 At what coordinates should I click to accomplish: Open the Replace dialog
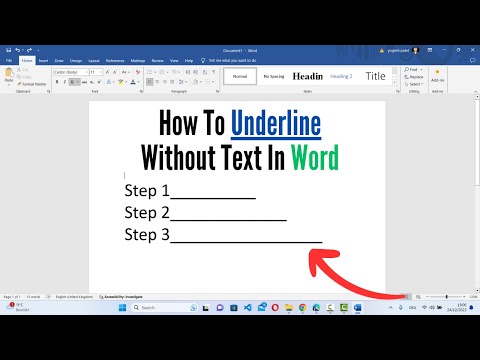414,77
